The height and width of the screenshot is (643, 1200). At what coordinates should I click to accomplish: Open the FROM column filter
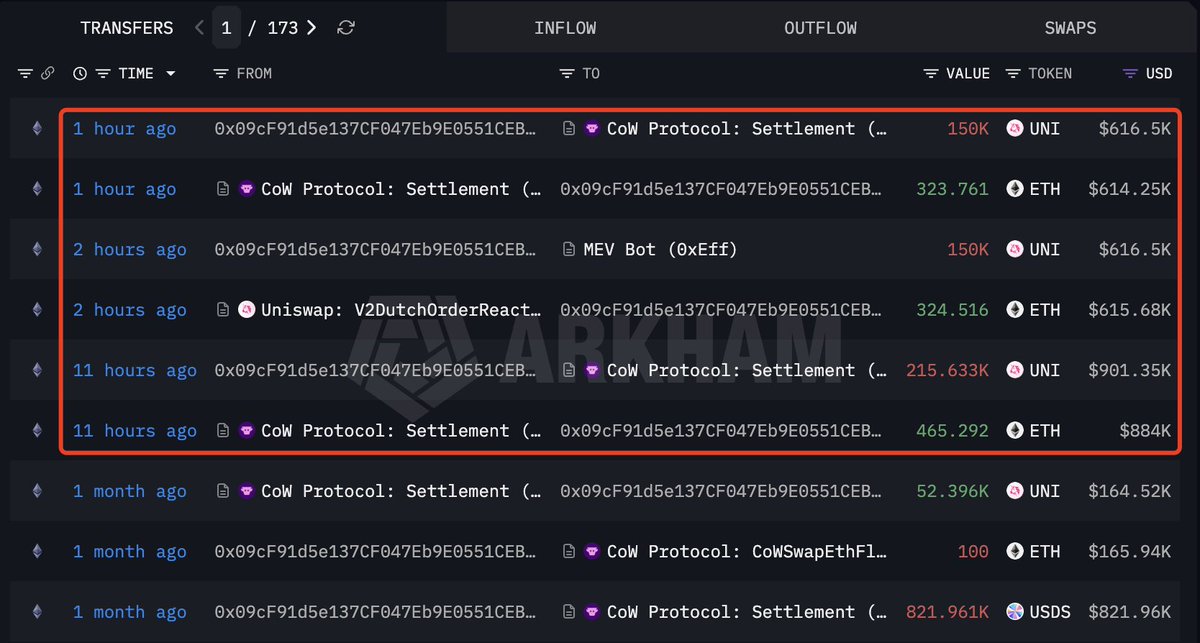[221, 74]
